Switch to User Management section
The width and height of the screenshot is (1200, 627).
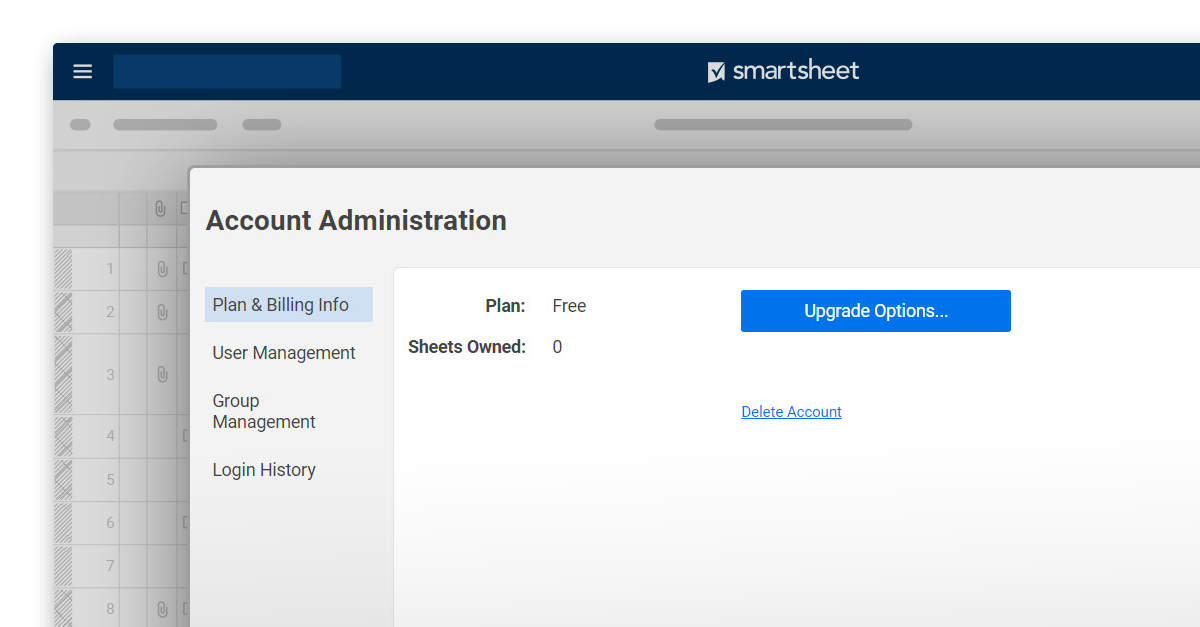coord(284,353)
